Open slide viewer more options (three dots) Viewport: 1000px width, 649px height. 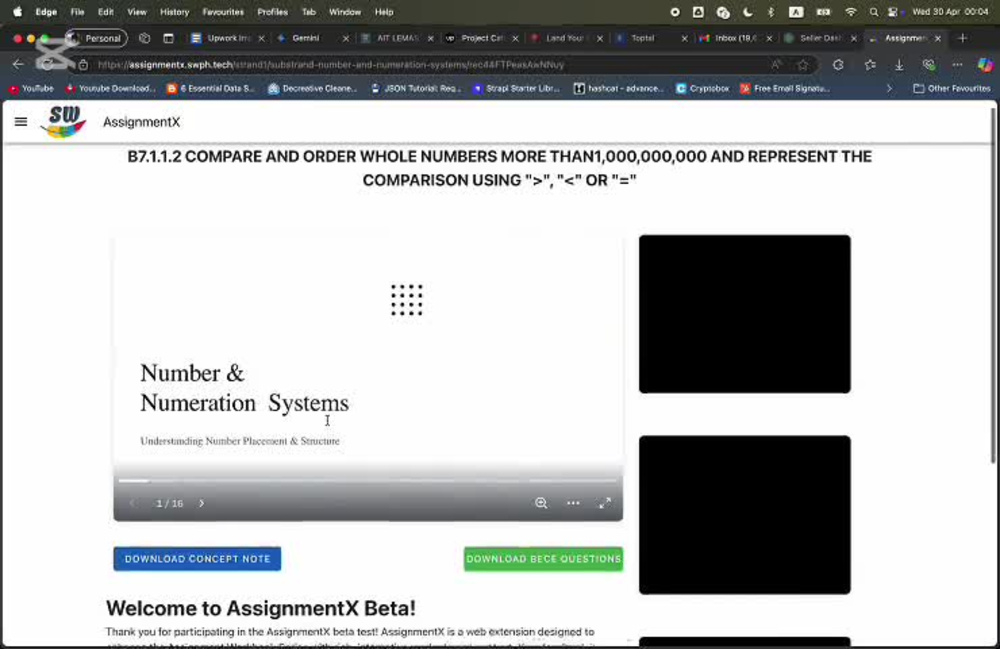click(573, 503)
